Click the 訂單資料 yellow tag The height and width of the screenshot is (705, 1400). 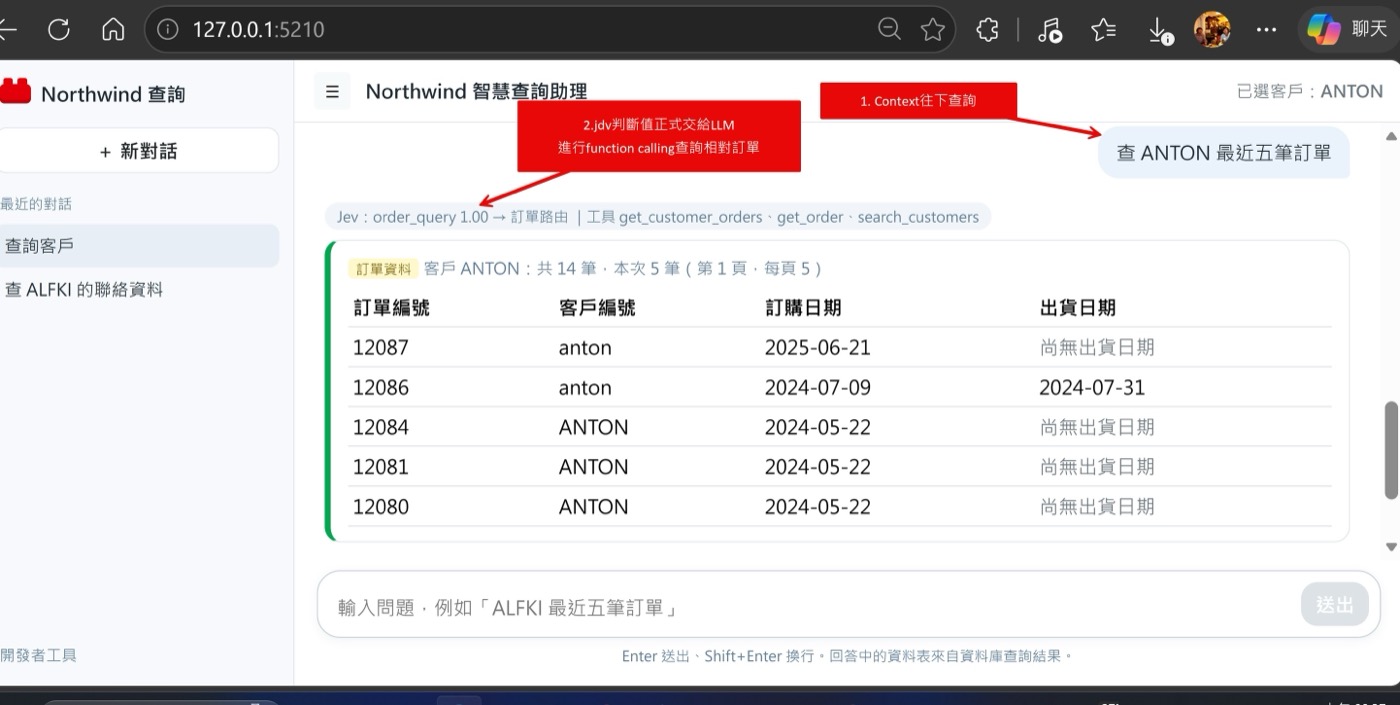pyautogui.click(x=381, y=268)
